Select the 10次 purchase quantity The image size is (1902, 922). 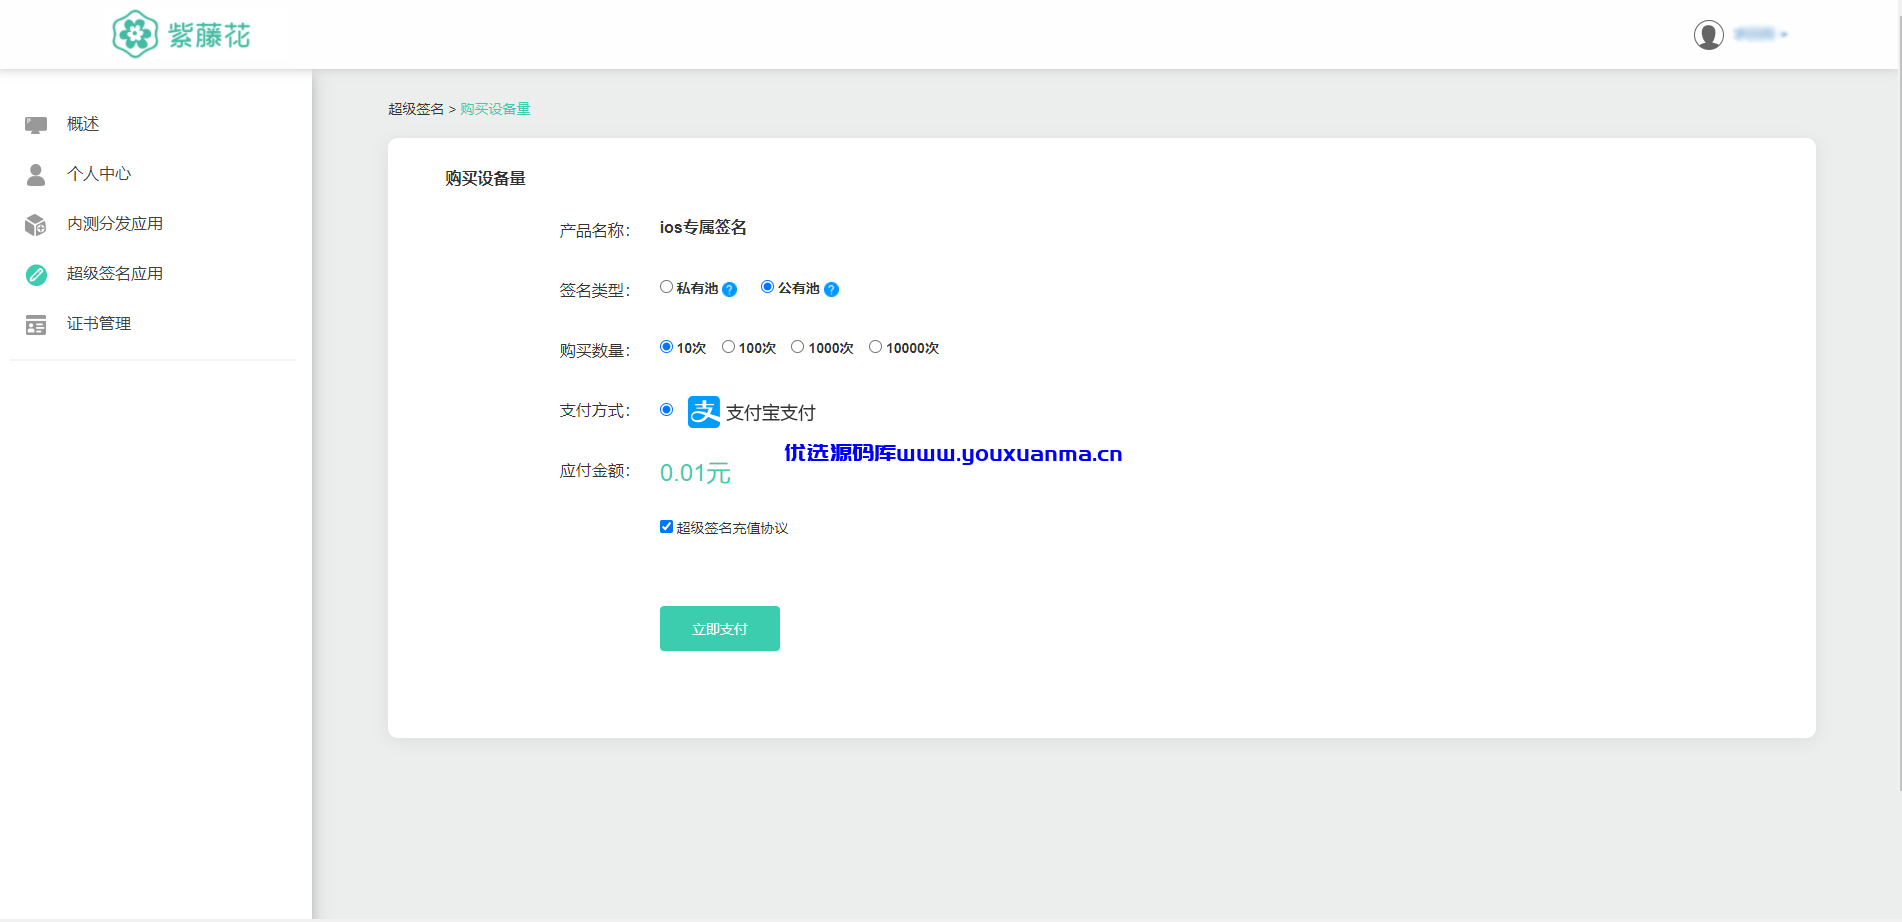[666, 347]
